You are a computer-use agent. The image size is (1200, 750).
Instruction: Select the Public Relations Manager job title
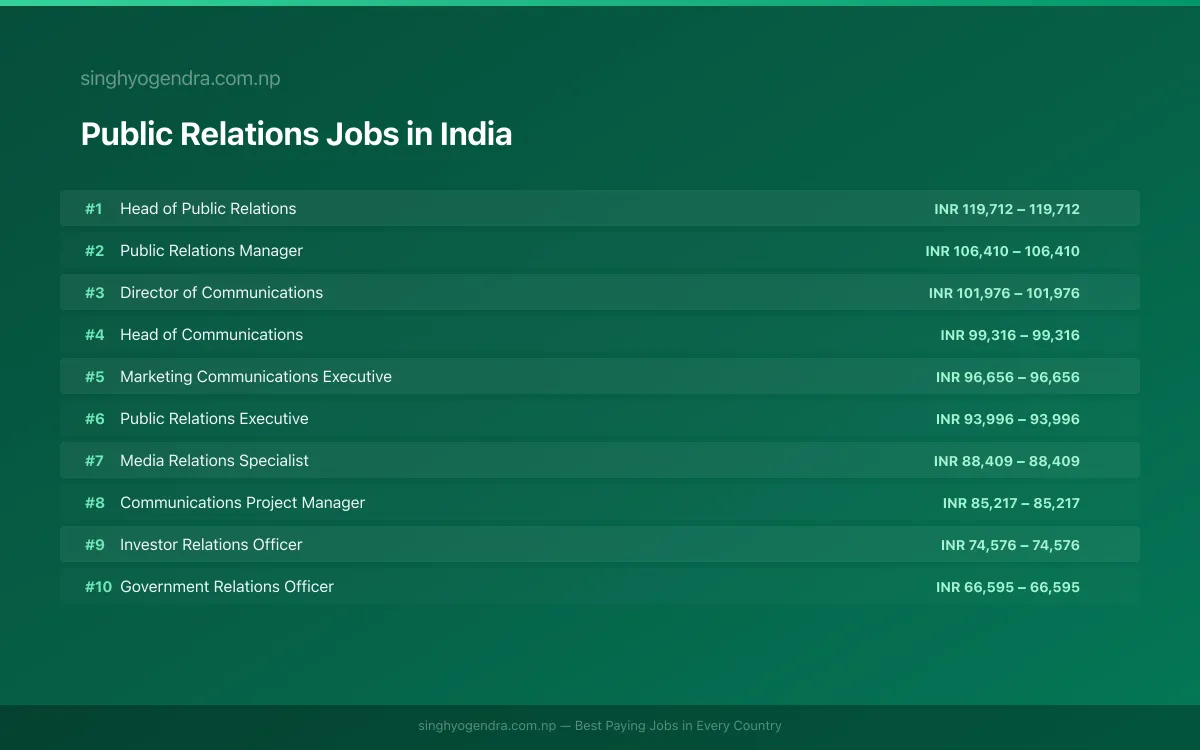pos(211,251)
